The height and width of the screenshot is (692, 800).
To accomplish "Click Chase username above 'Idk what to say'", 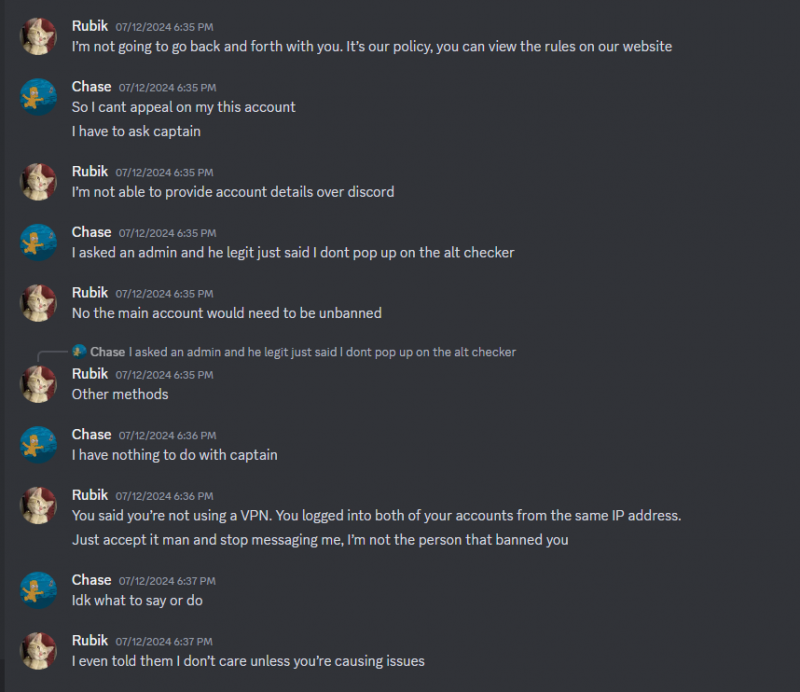I will coord(91,580).
